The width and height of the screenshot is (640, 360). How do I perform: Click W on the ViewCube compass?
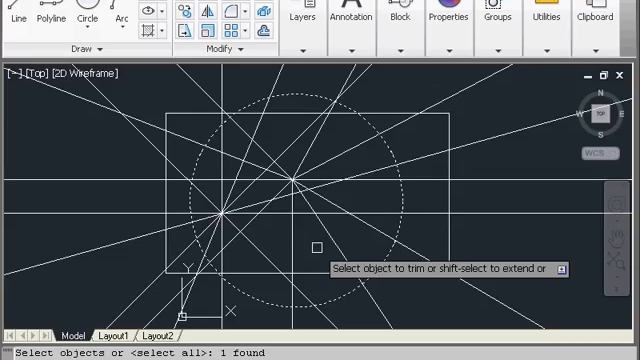tap(580, 114)
